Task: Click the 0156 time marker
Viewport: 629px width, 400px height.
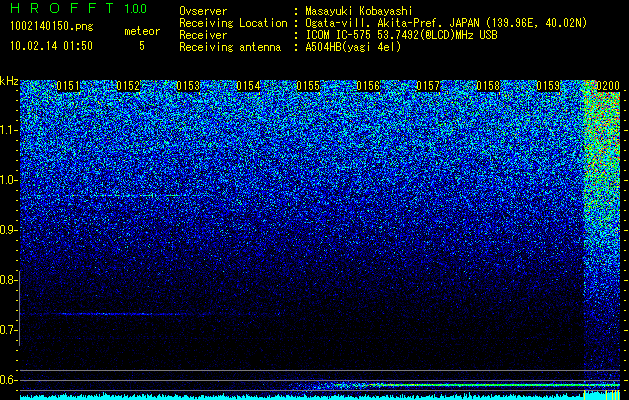Action: (x=368, y=86)
